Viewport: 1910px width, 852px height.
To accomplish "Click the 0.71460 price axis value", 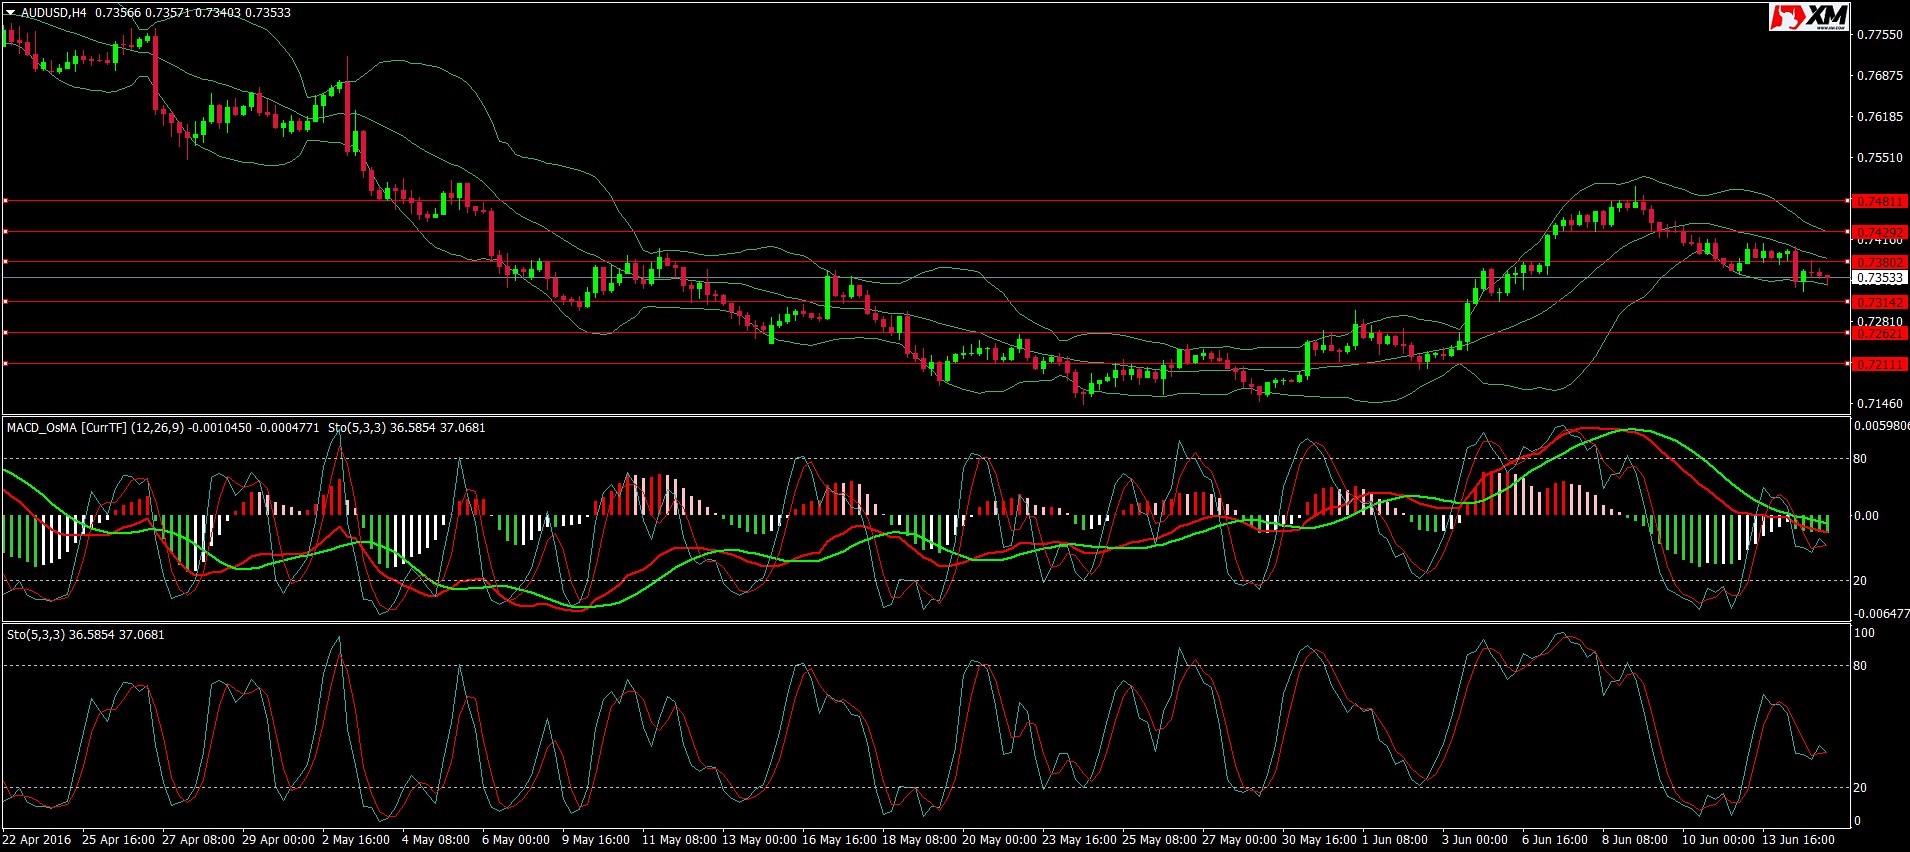I will point(1879,404).
